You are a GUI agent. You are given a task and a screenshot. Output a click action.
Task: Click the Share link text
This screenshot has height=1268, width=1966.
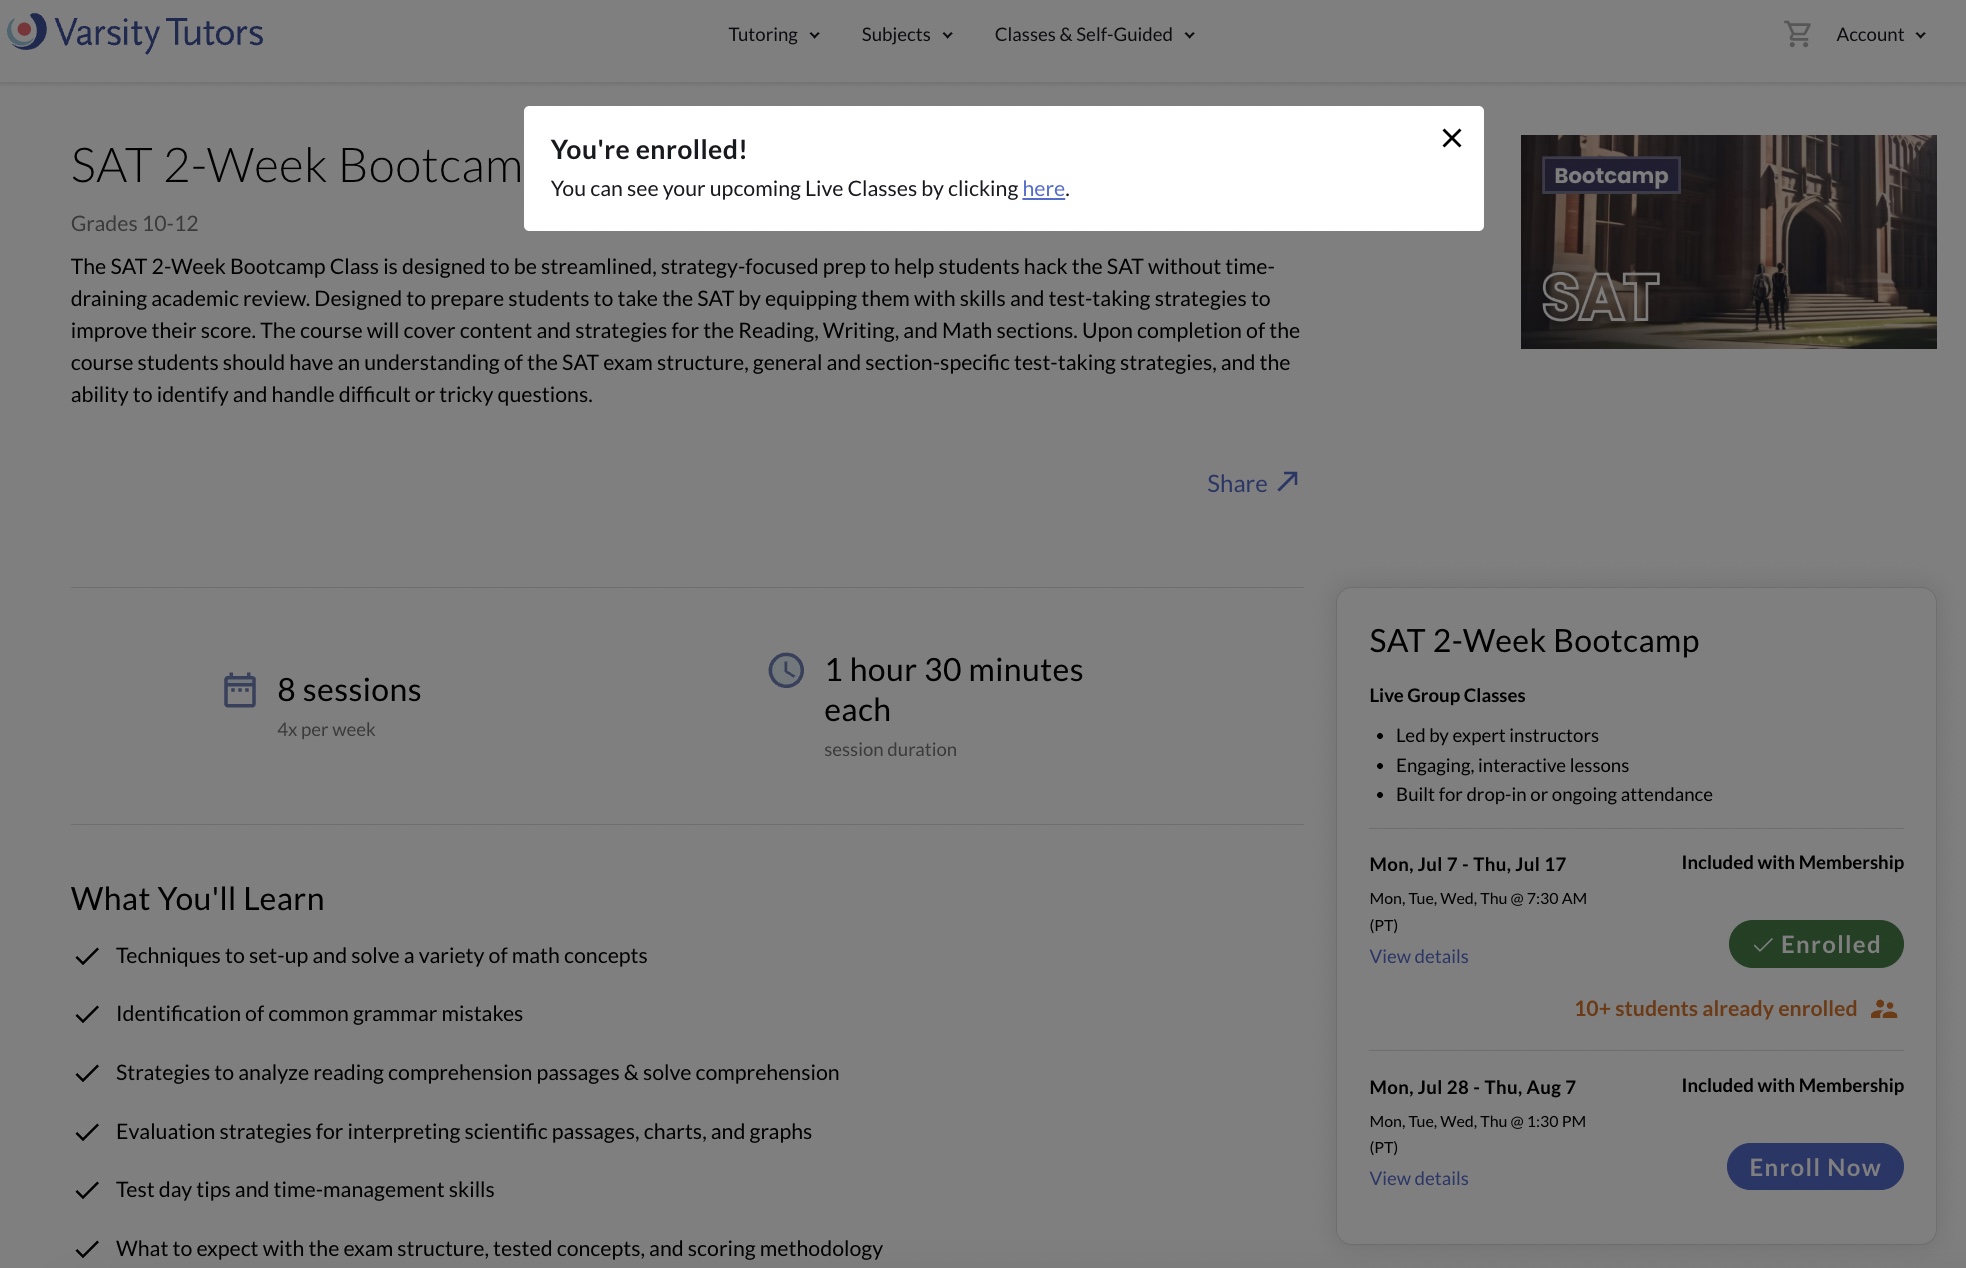(1236, 484)
